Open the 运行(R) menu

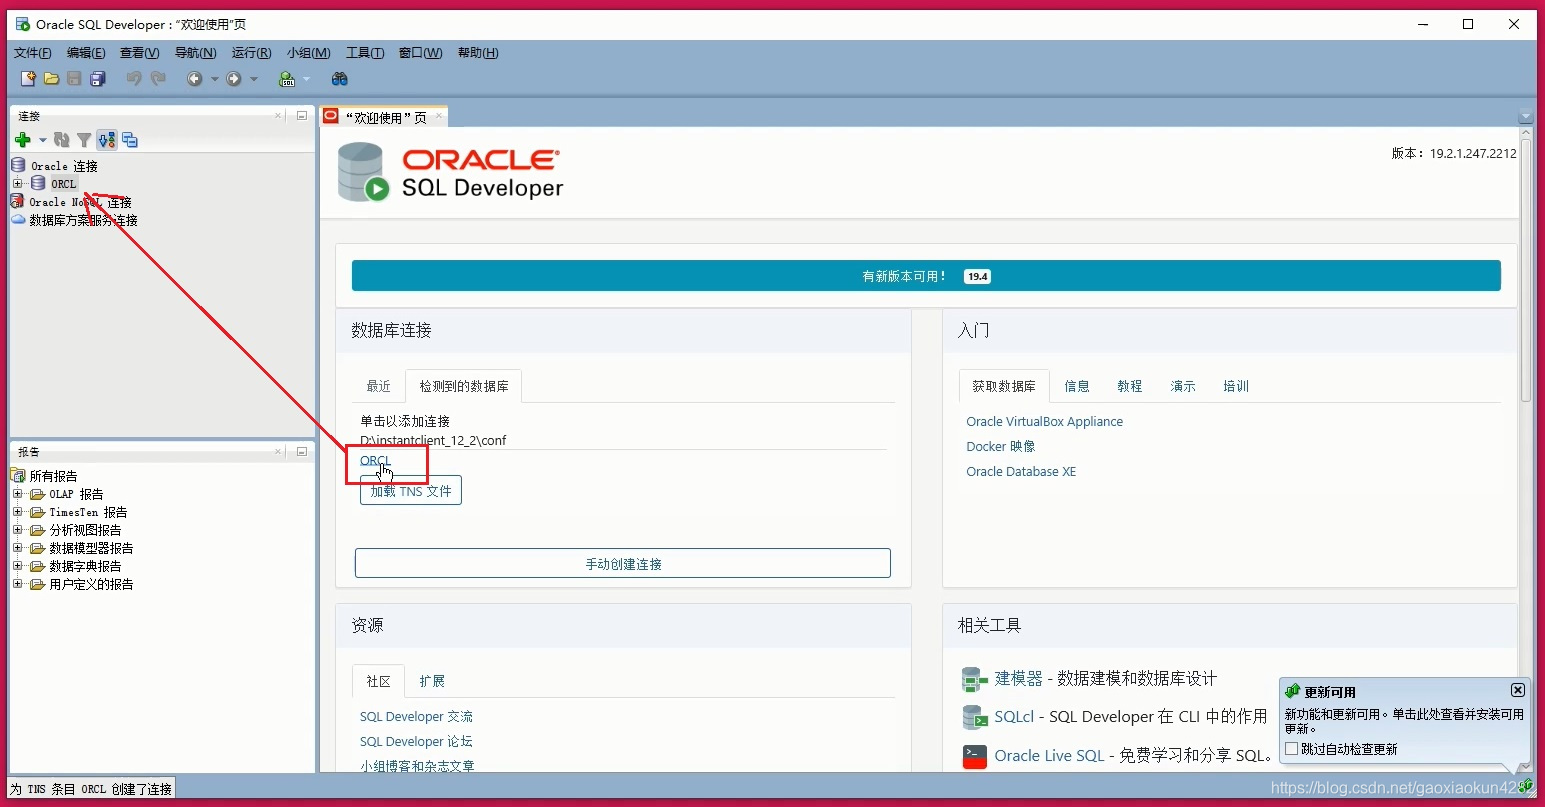pyautogui.click(x=252, y=53)
